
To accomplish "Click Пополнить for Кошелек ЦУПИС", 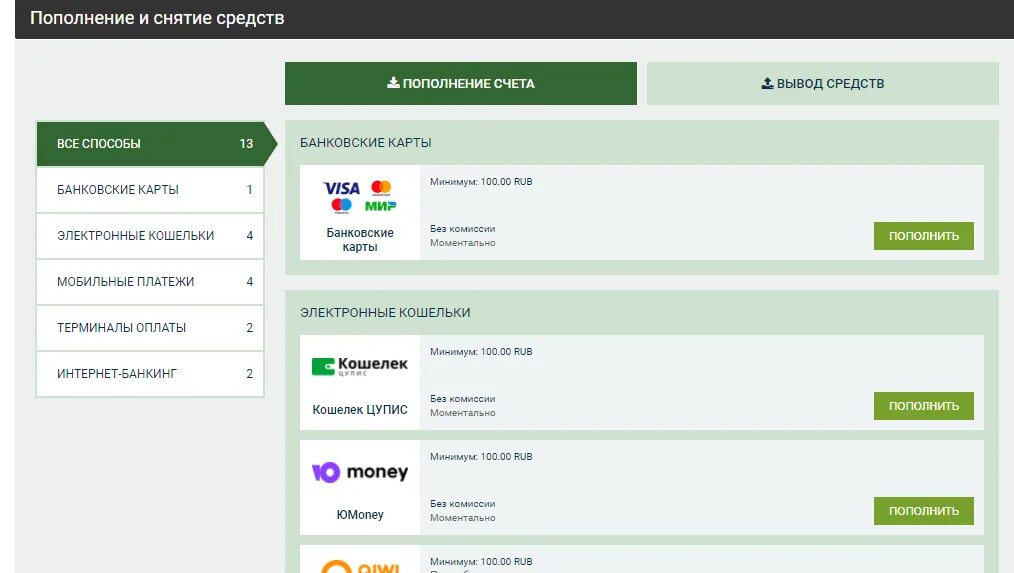I will 923,406.
